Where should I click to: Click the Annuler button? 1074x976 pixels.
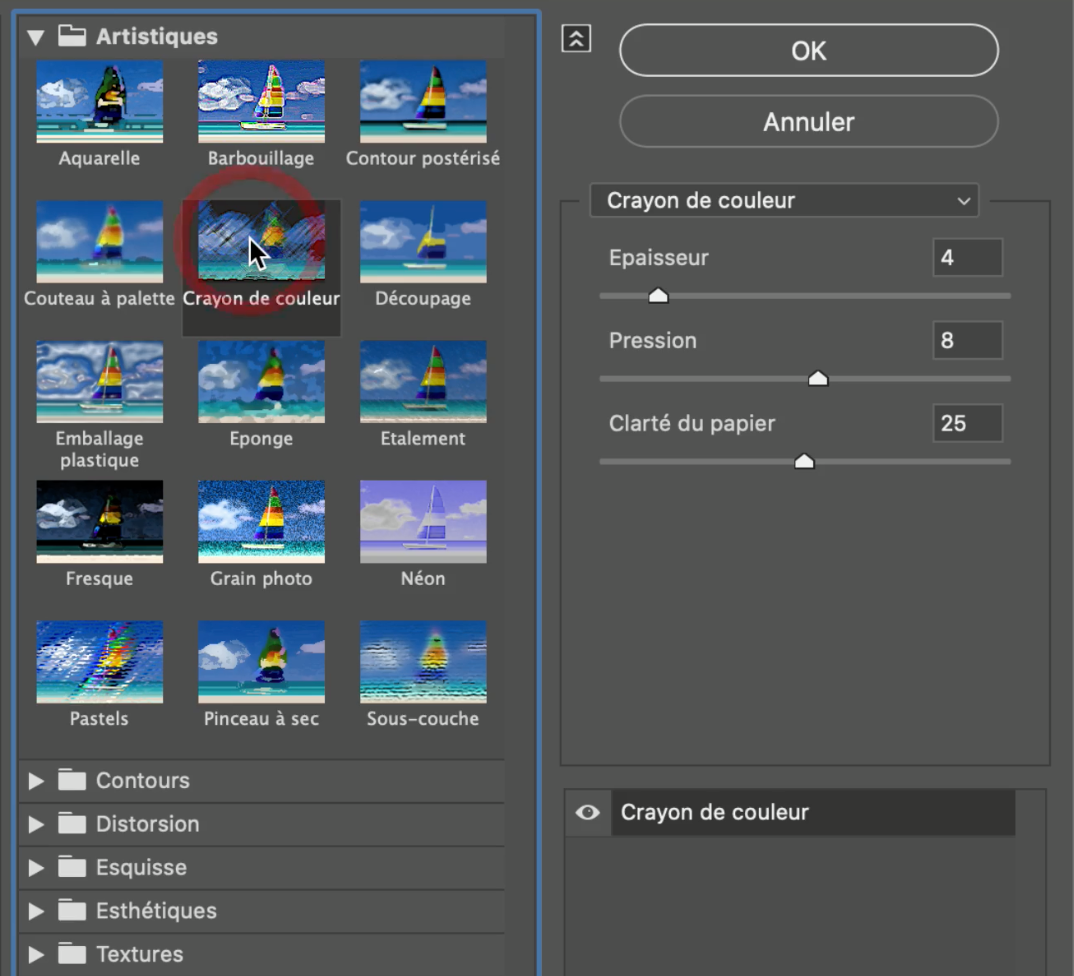809,122
